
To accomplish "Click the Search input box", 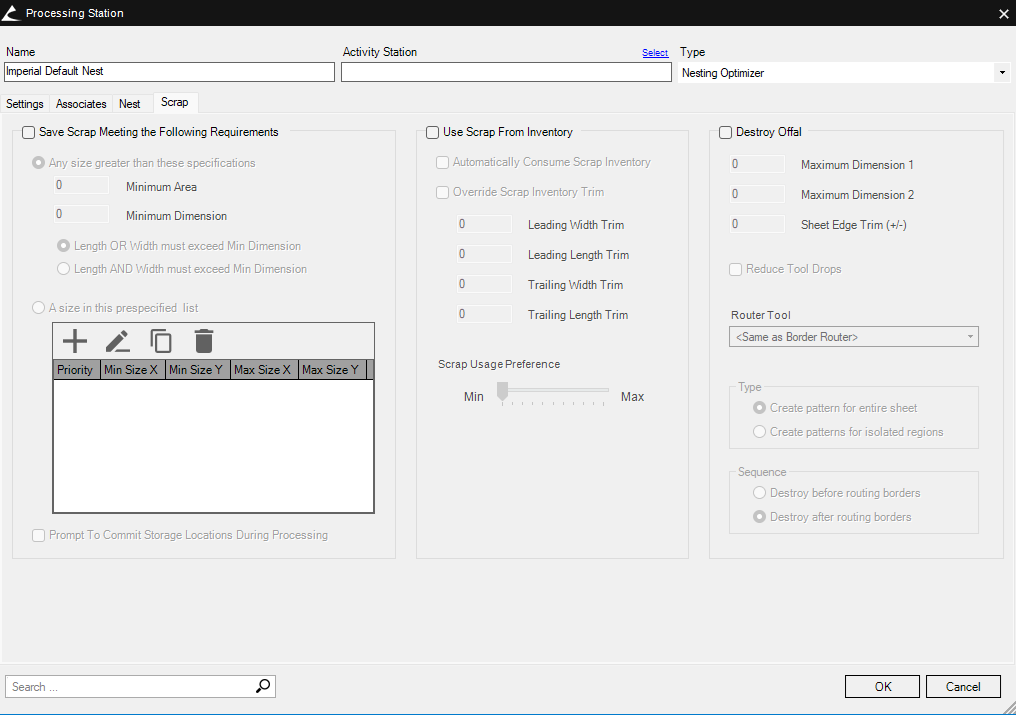I will 130,687.
